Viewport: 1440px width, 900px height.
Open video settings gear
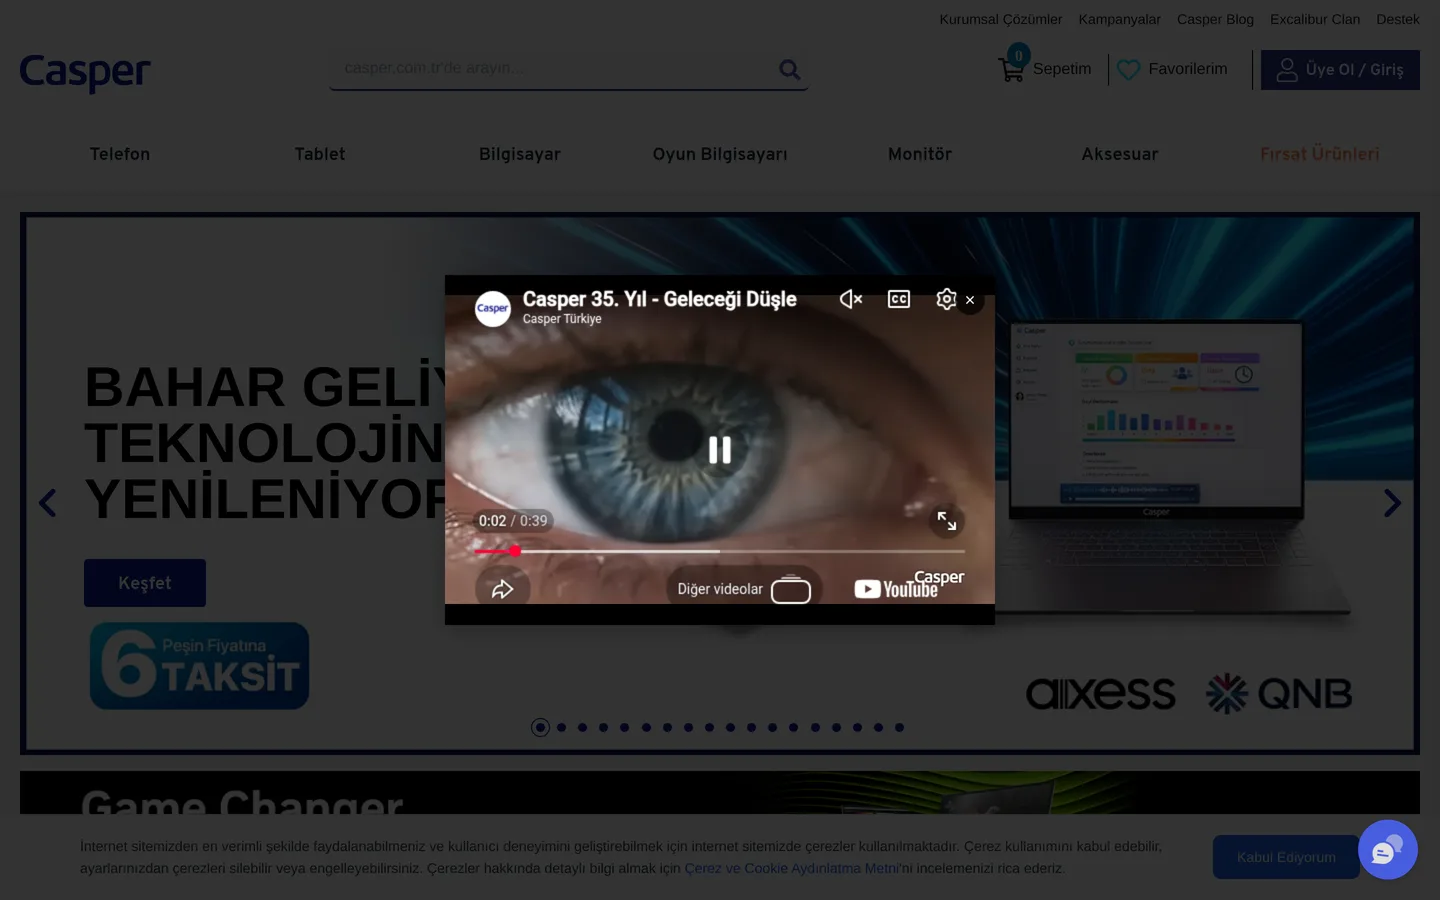coord(946,299)
